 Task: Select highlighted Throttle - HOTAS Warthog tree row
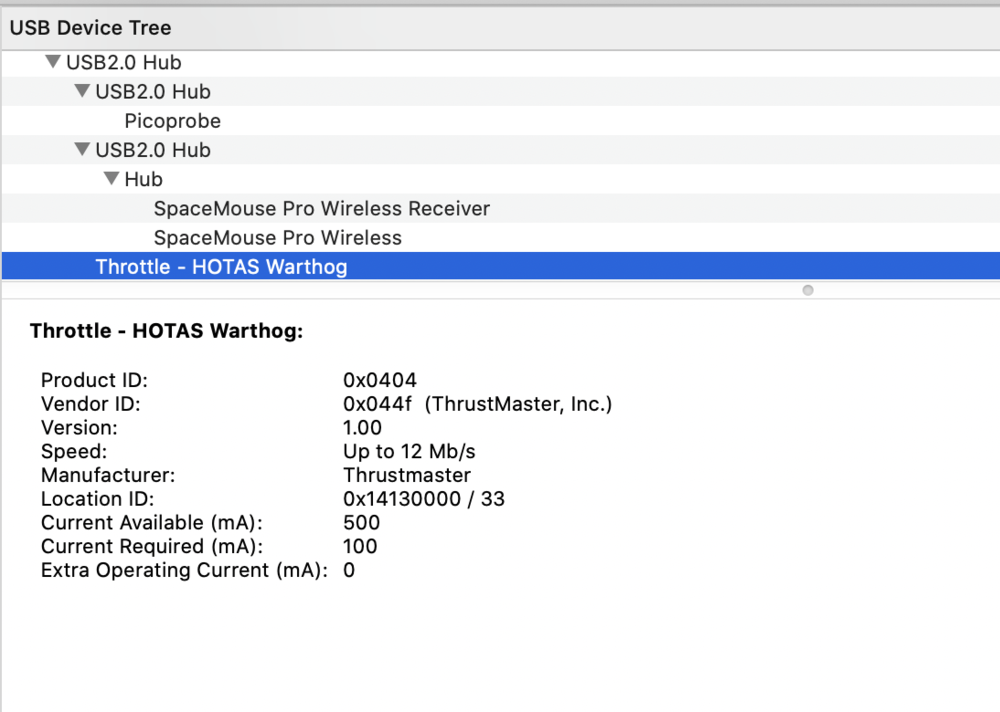[221, 267]
